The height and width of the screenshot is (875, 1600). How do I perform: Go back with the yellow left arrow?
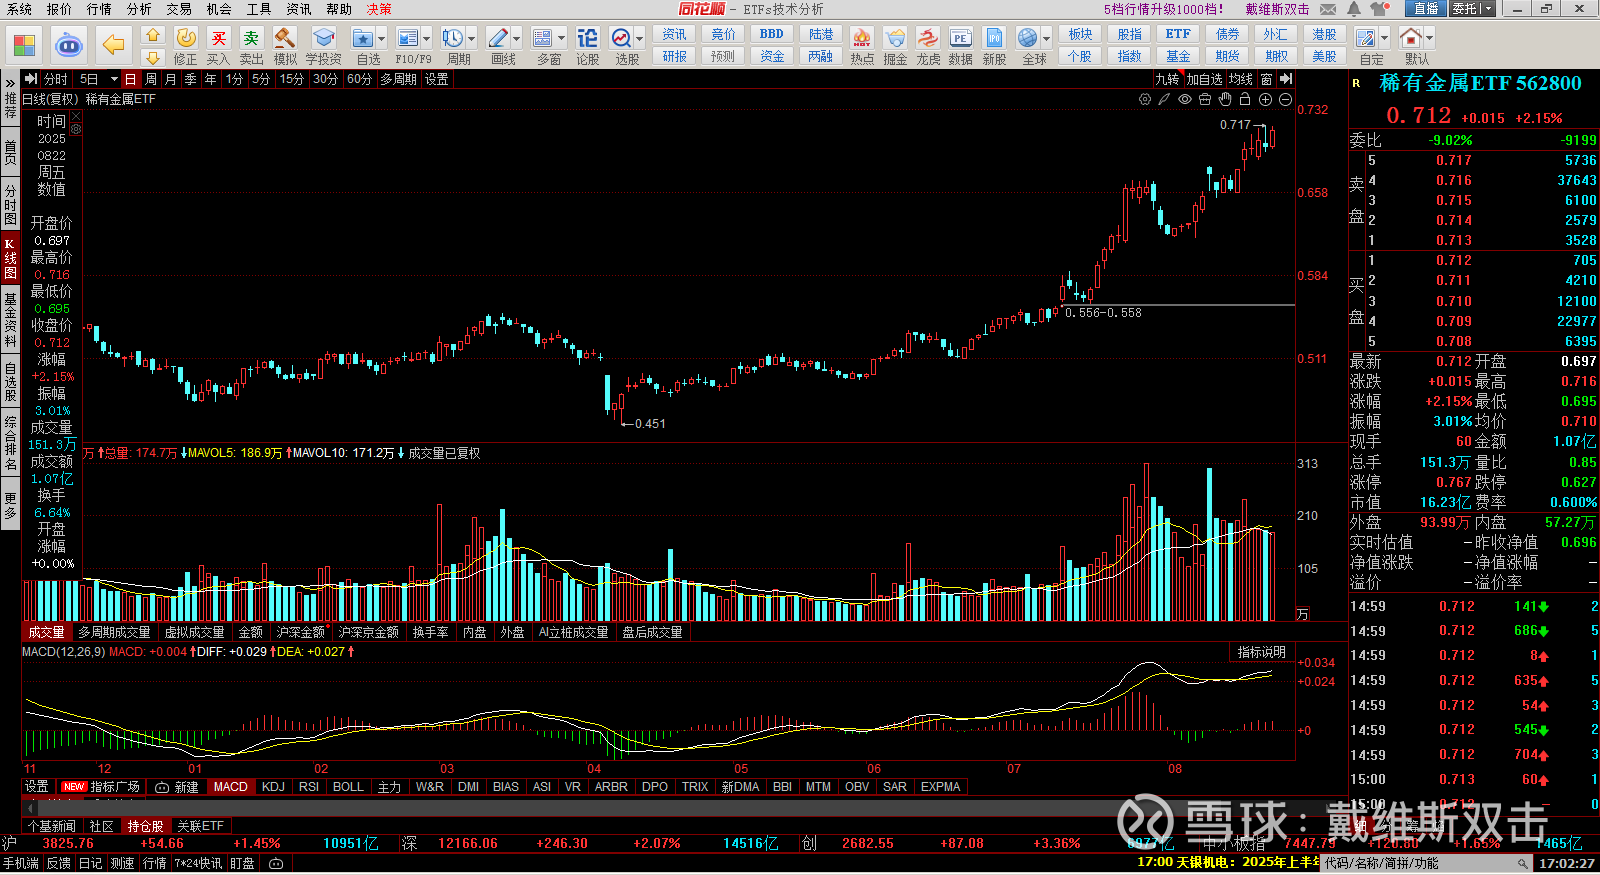point(113,45)
